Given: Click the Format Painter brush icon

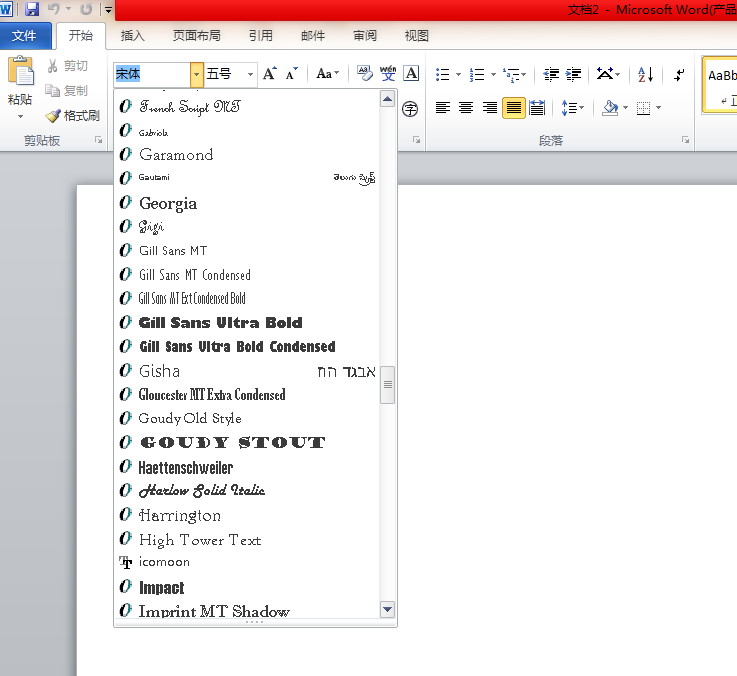Looking at the screenshot, I should point(53,116).
